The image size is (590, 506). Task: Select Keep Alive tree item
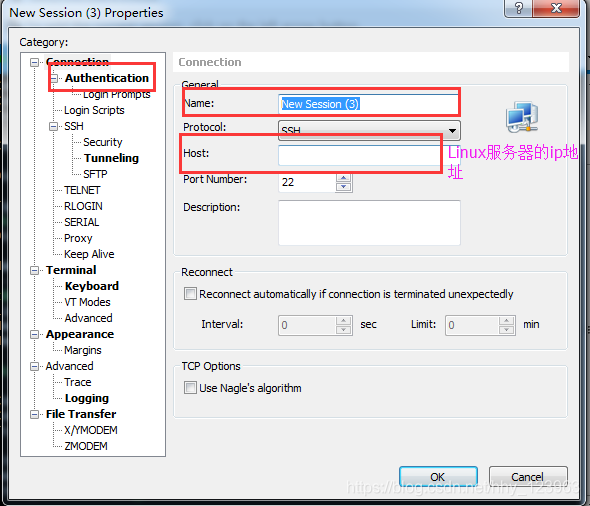pos(89,254)
